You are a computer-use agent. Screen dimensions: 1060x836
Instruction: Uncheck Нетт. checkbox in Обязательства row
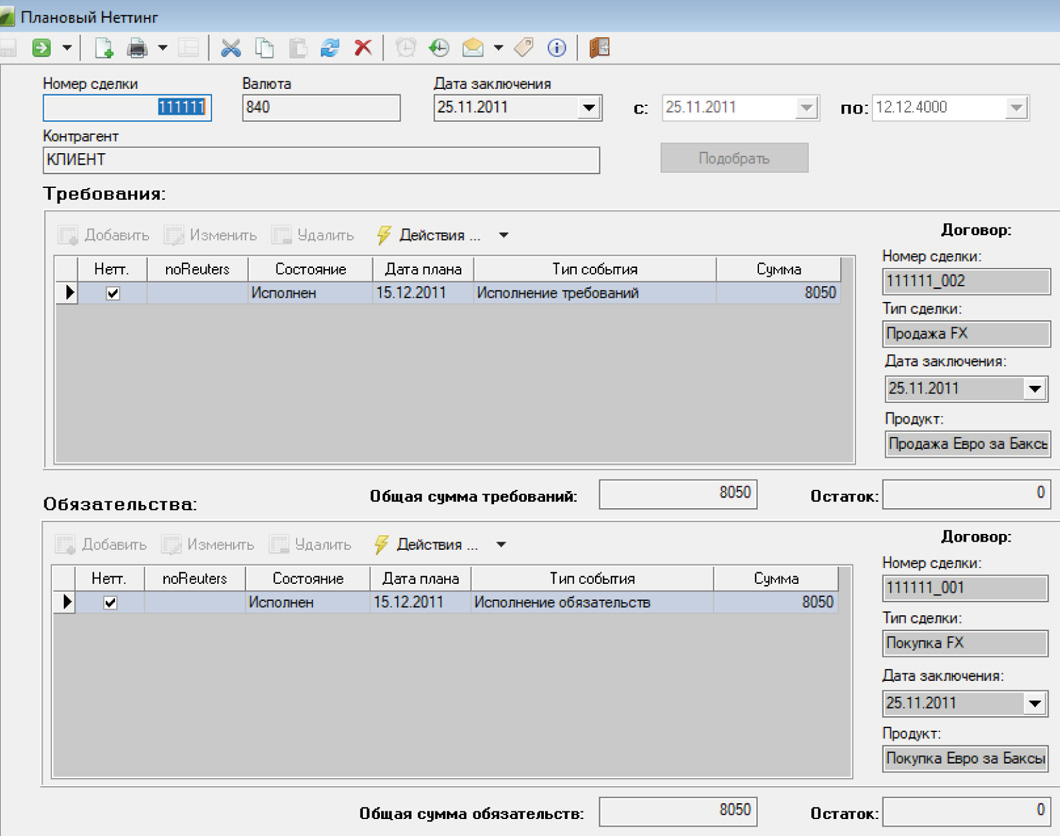click(x=111, y=603)
